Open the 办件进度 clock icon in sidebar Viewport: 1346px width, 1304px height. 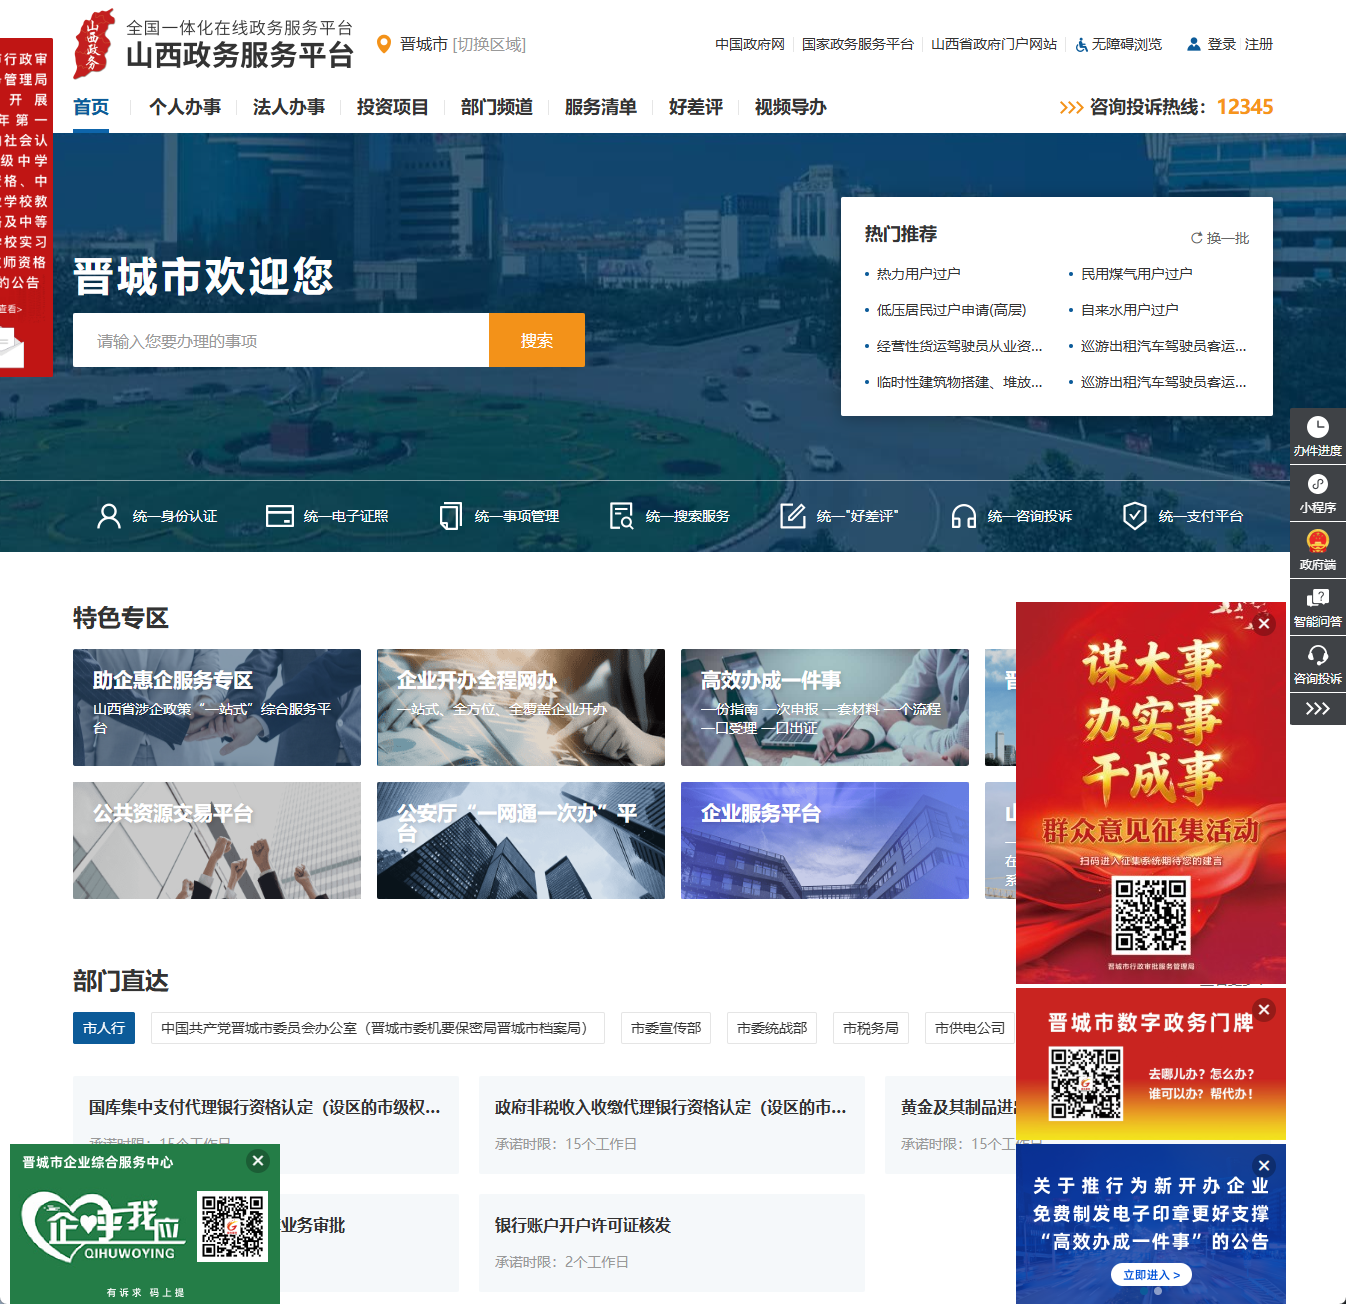pyautogui.click(x=1317, y=428)
